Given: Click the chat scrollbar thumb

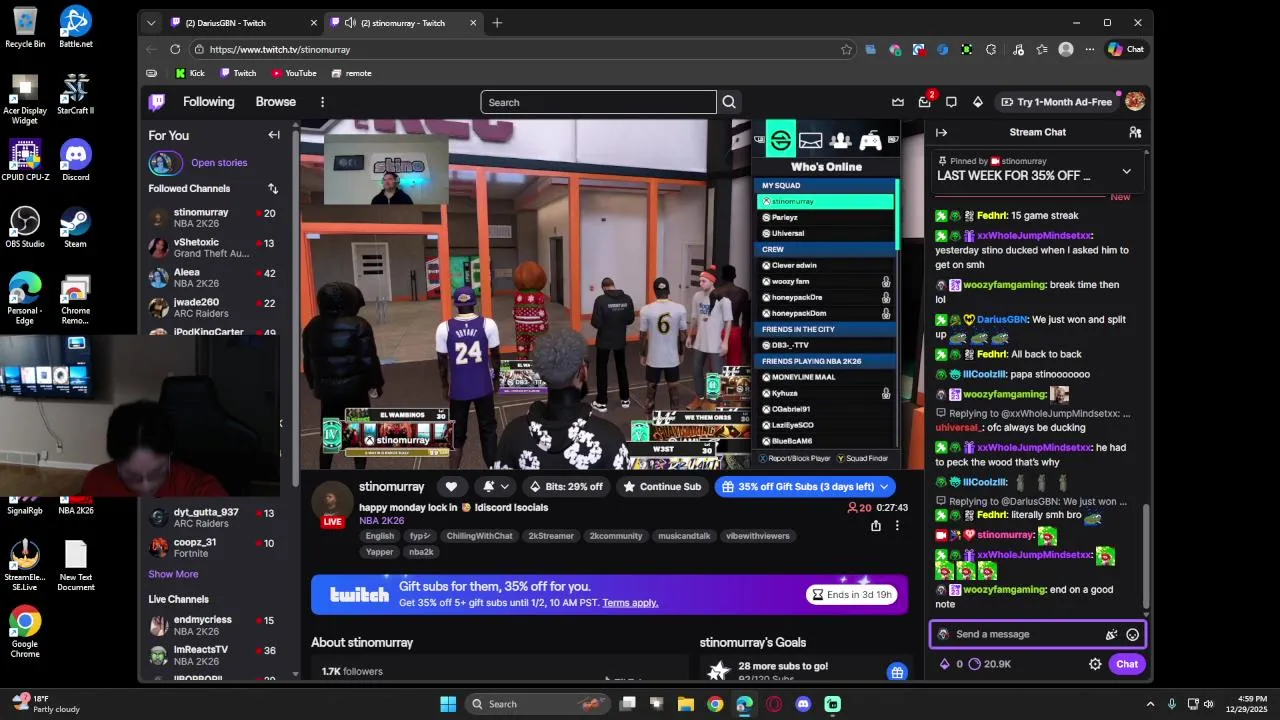Looking at the screenshot, I should tap(1146, 555).
